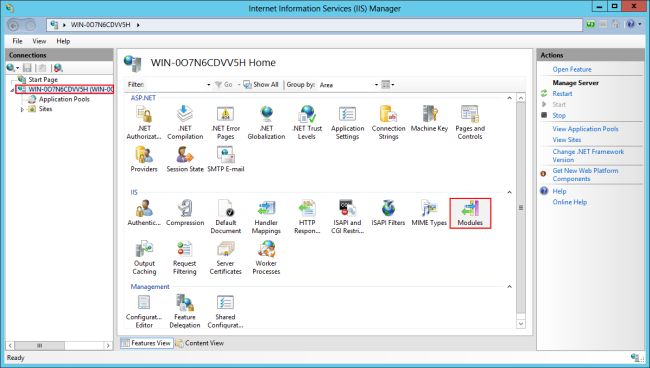The height and width of the screenshot is (368, 650).
Task: Open the view mode dropdown button
Action: click(x=388, y=85)
